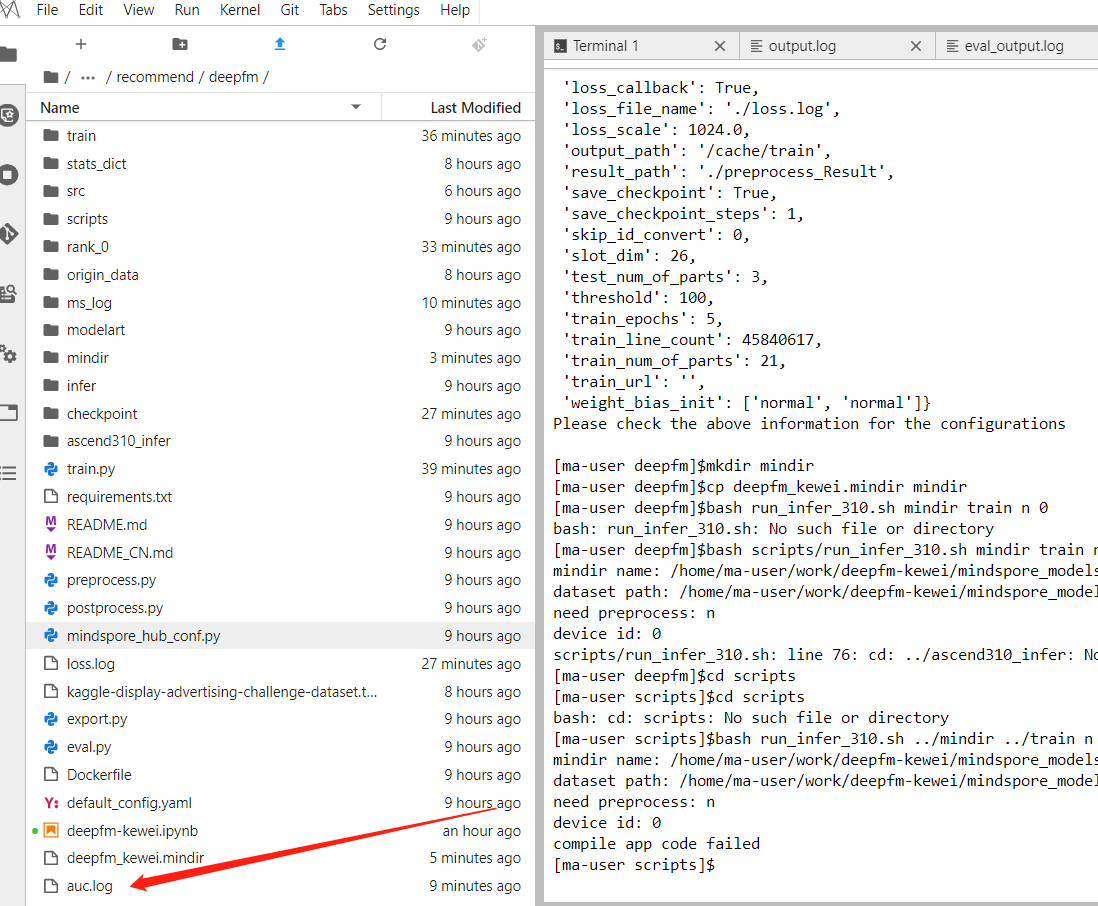Navigate to recommend breadcrumb
This screenshot has height=906, width=1098.
155,77
